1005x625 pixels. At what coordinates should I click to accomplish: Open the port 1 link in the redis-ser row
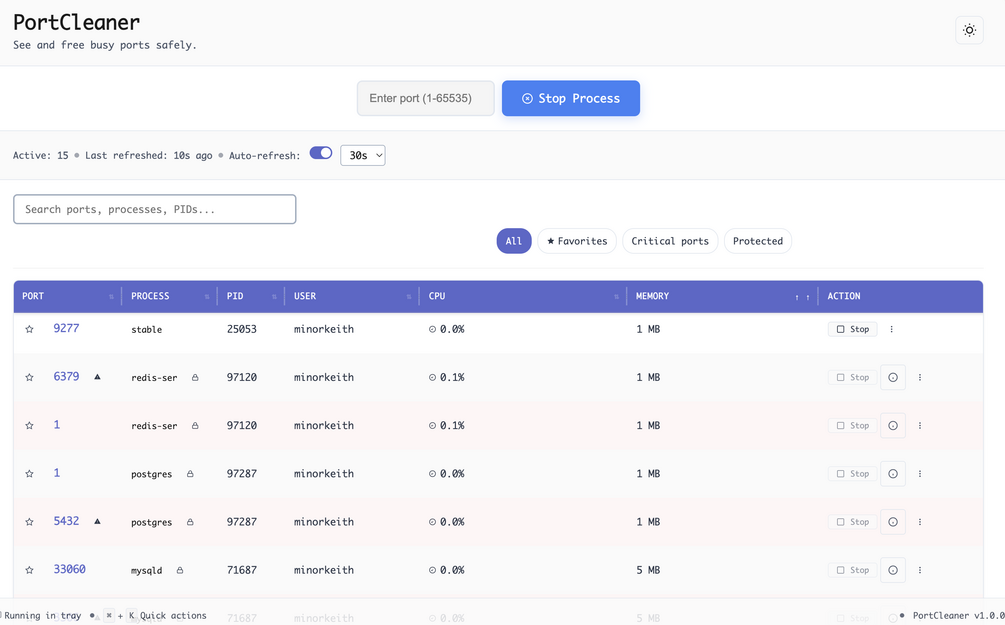point(56,424)
